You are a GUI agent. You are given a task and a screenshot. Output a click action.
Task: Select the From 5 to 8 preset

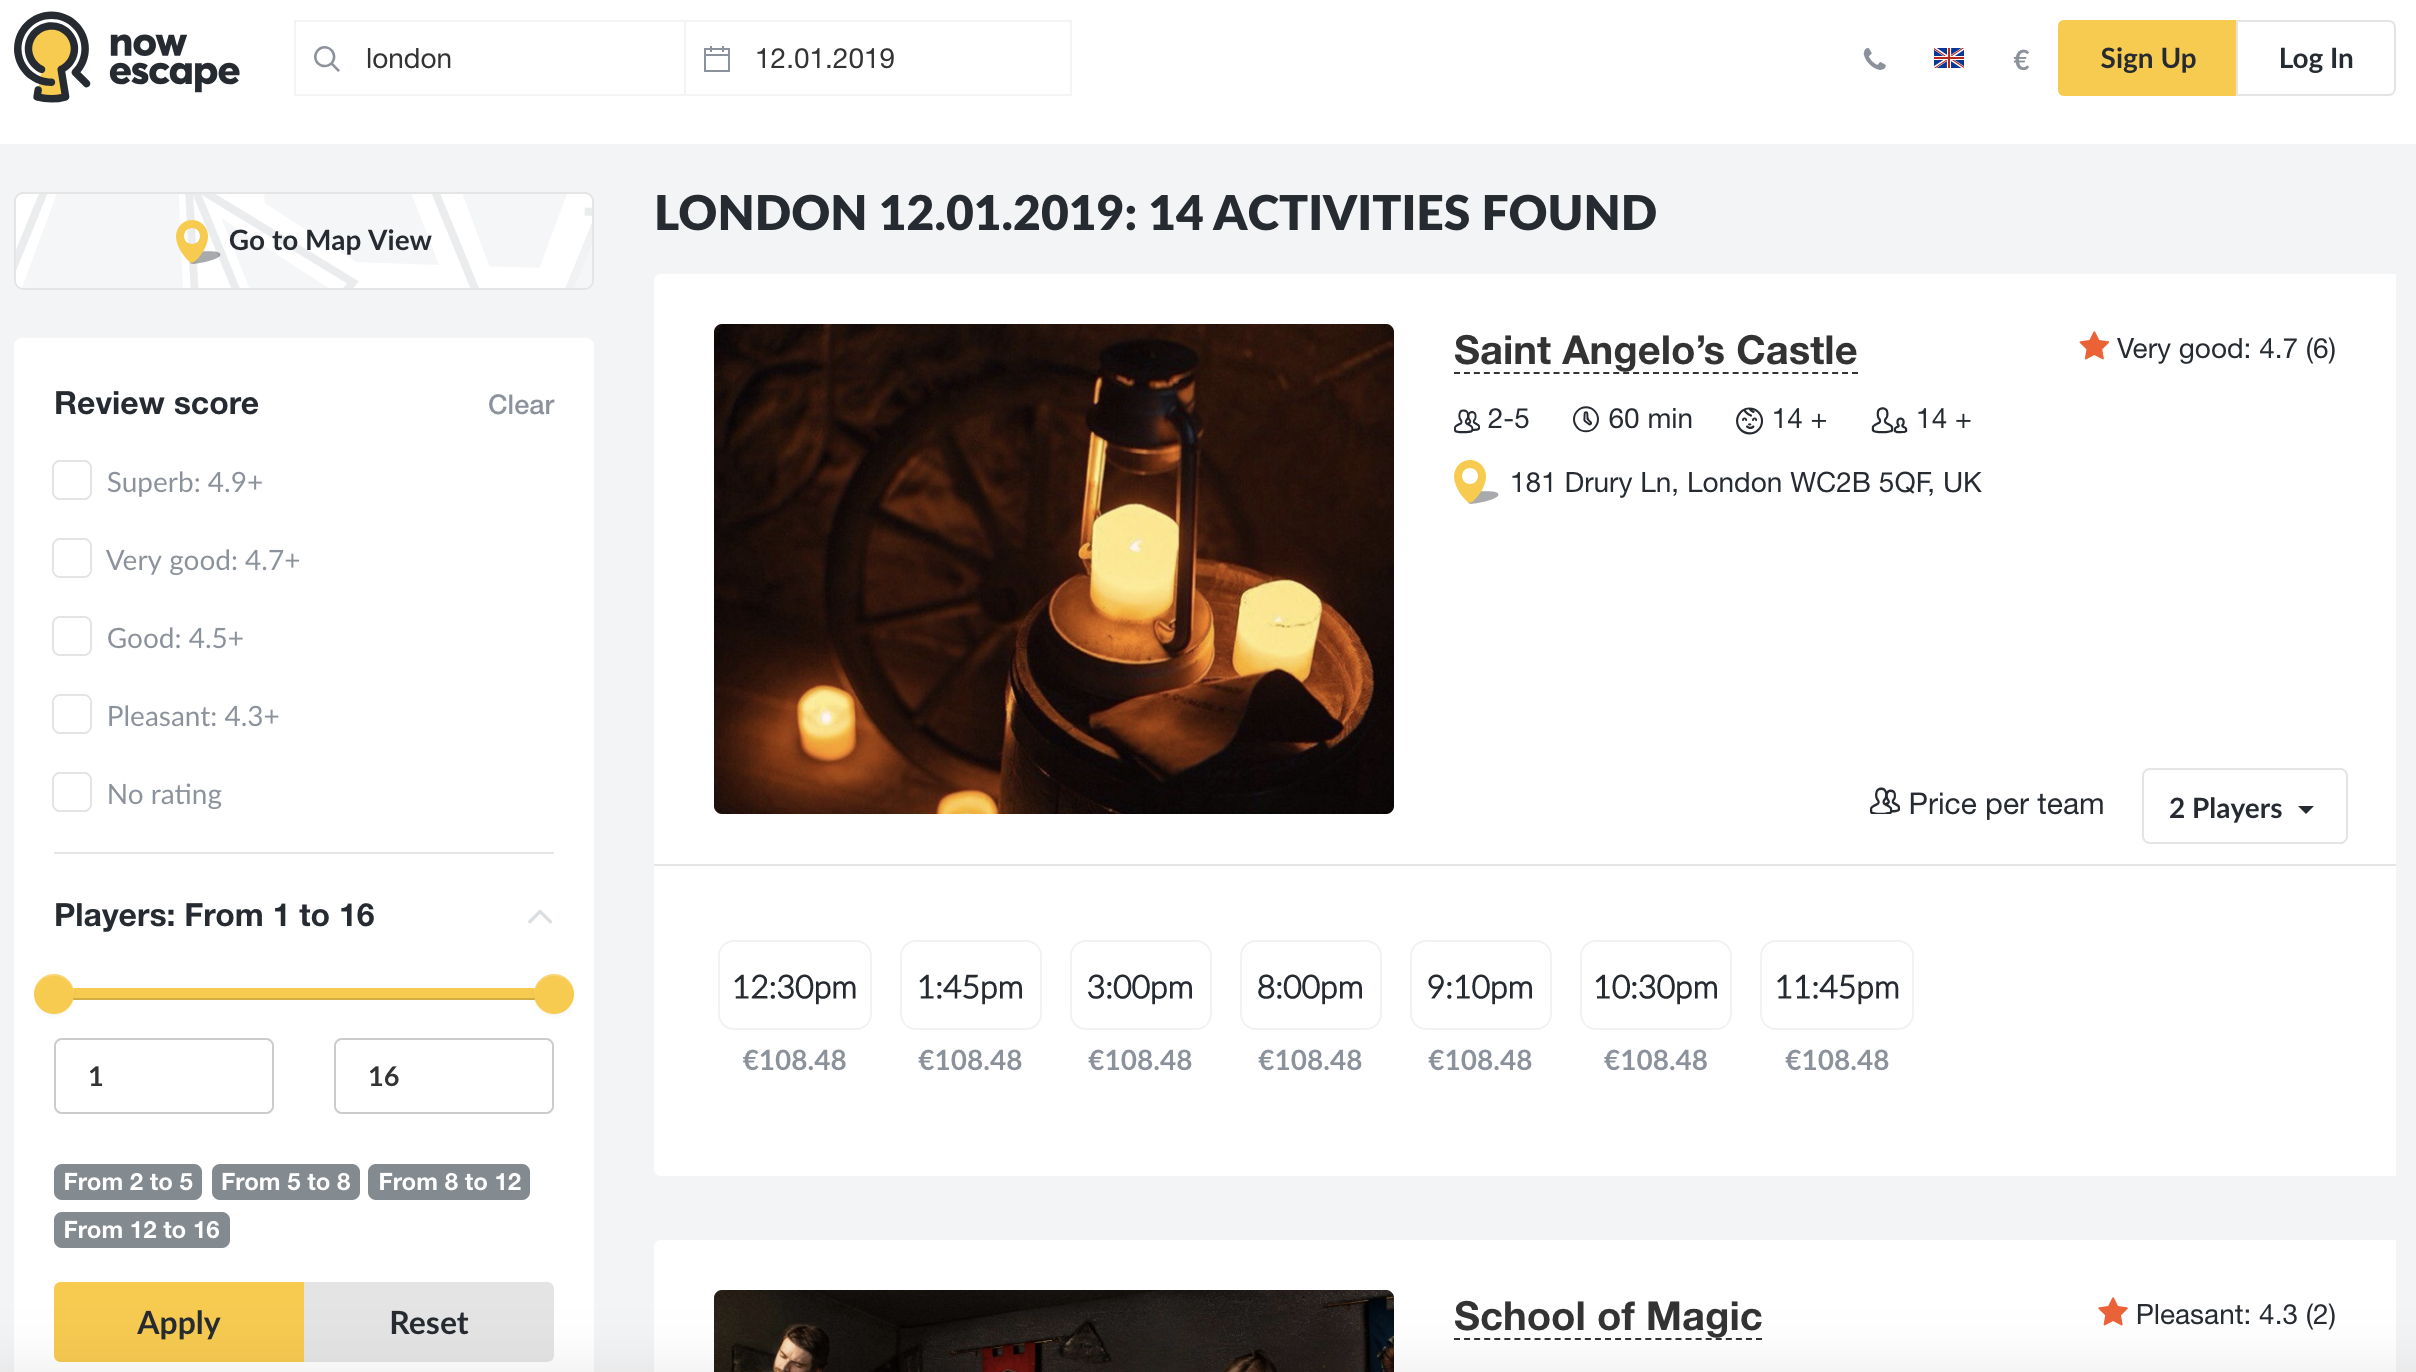(x=285, y=1182)
